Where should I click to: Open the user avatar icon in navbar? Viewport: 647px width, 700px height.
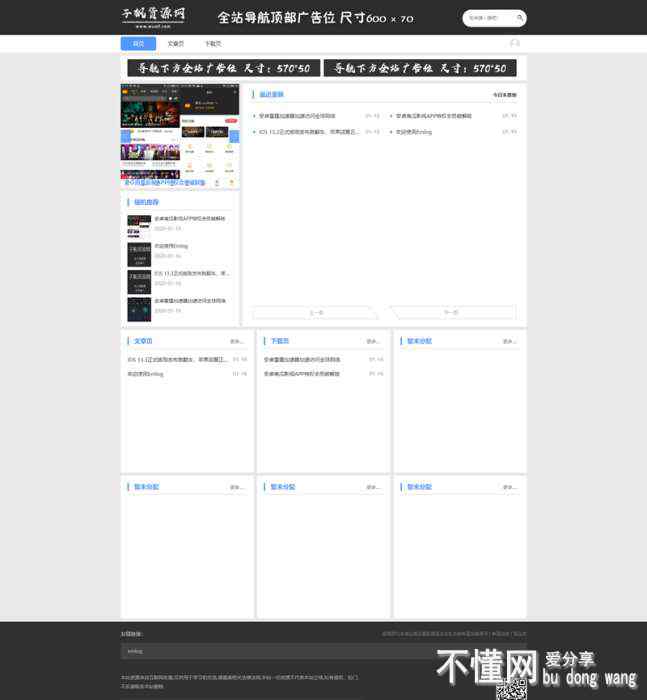[514, 44]
